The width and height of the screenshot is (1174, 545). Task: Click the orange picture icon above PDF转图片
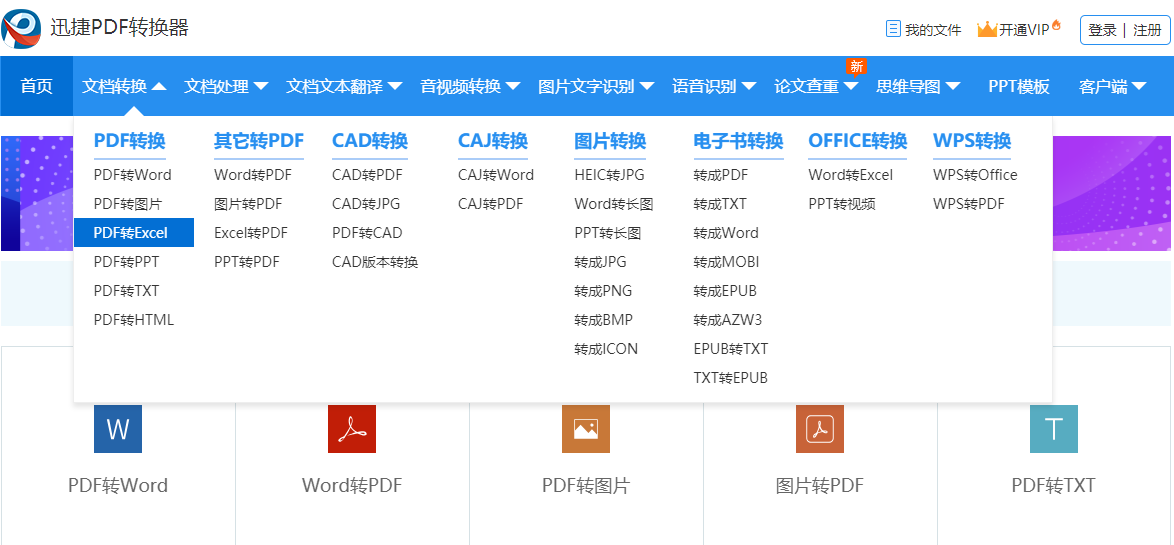pyautogui.click(x=586, y=429)
